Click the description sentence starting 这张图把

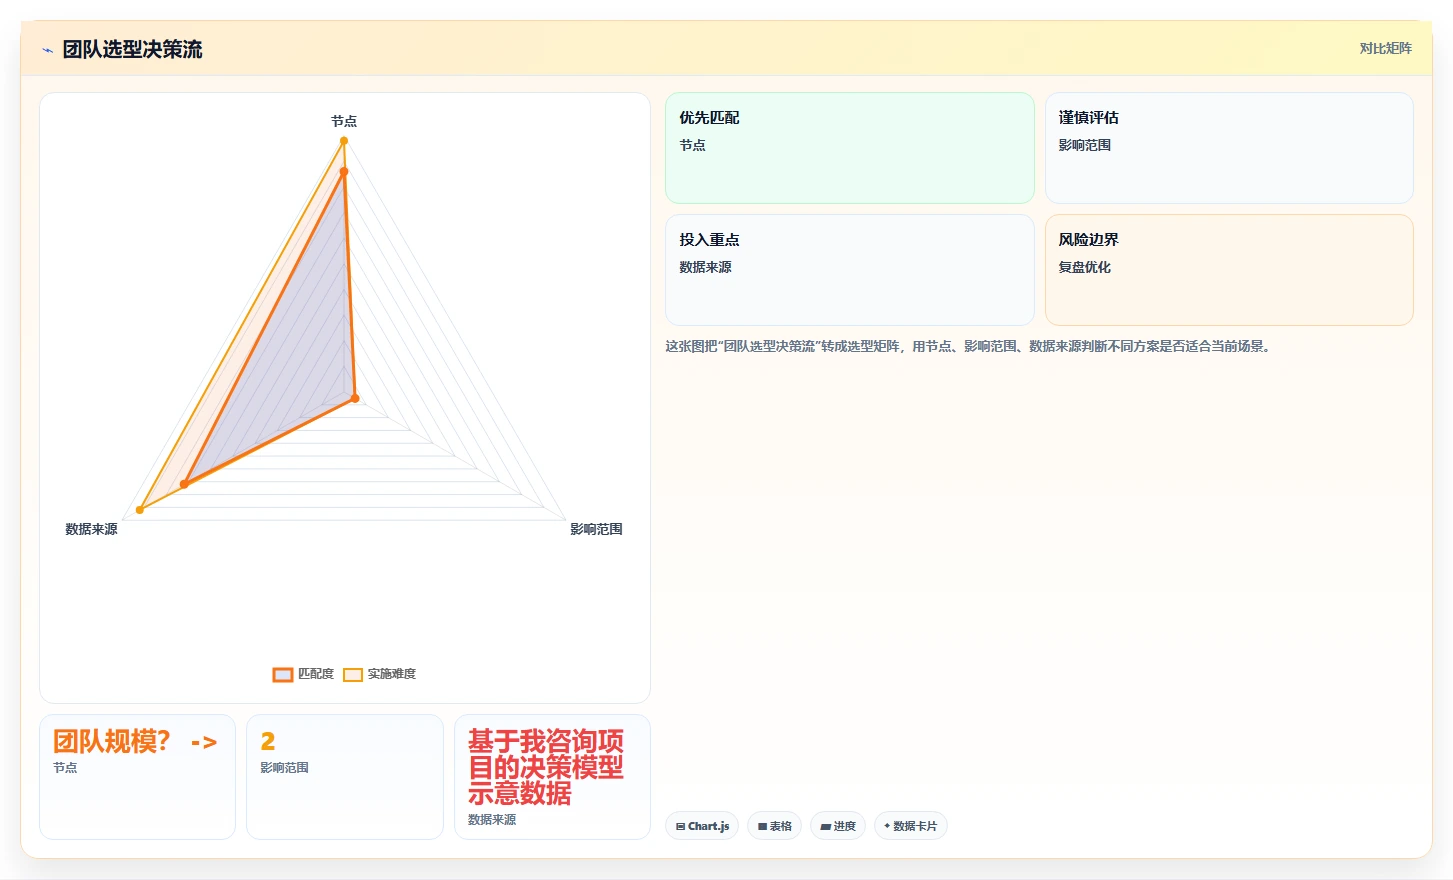click(968, 346)
